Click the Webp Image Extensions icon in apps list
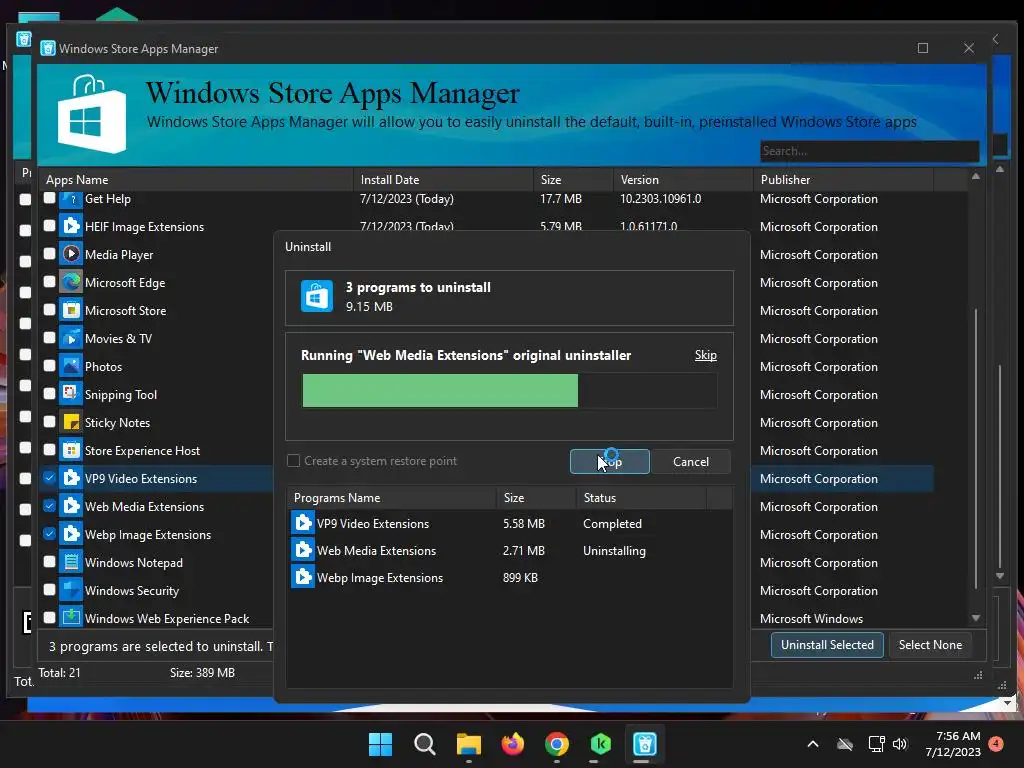1024x768 pixels. coord(71,534)
